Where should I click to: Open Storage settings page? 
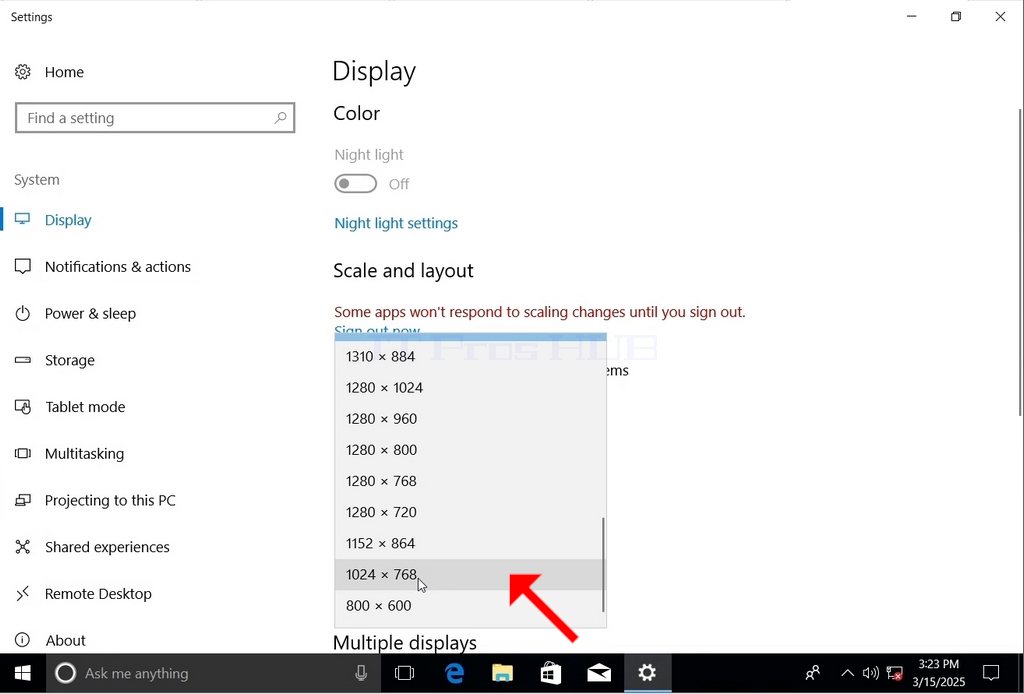coord(70,360)
